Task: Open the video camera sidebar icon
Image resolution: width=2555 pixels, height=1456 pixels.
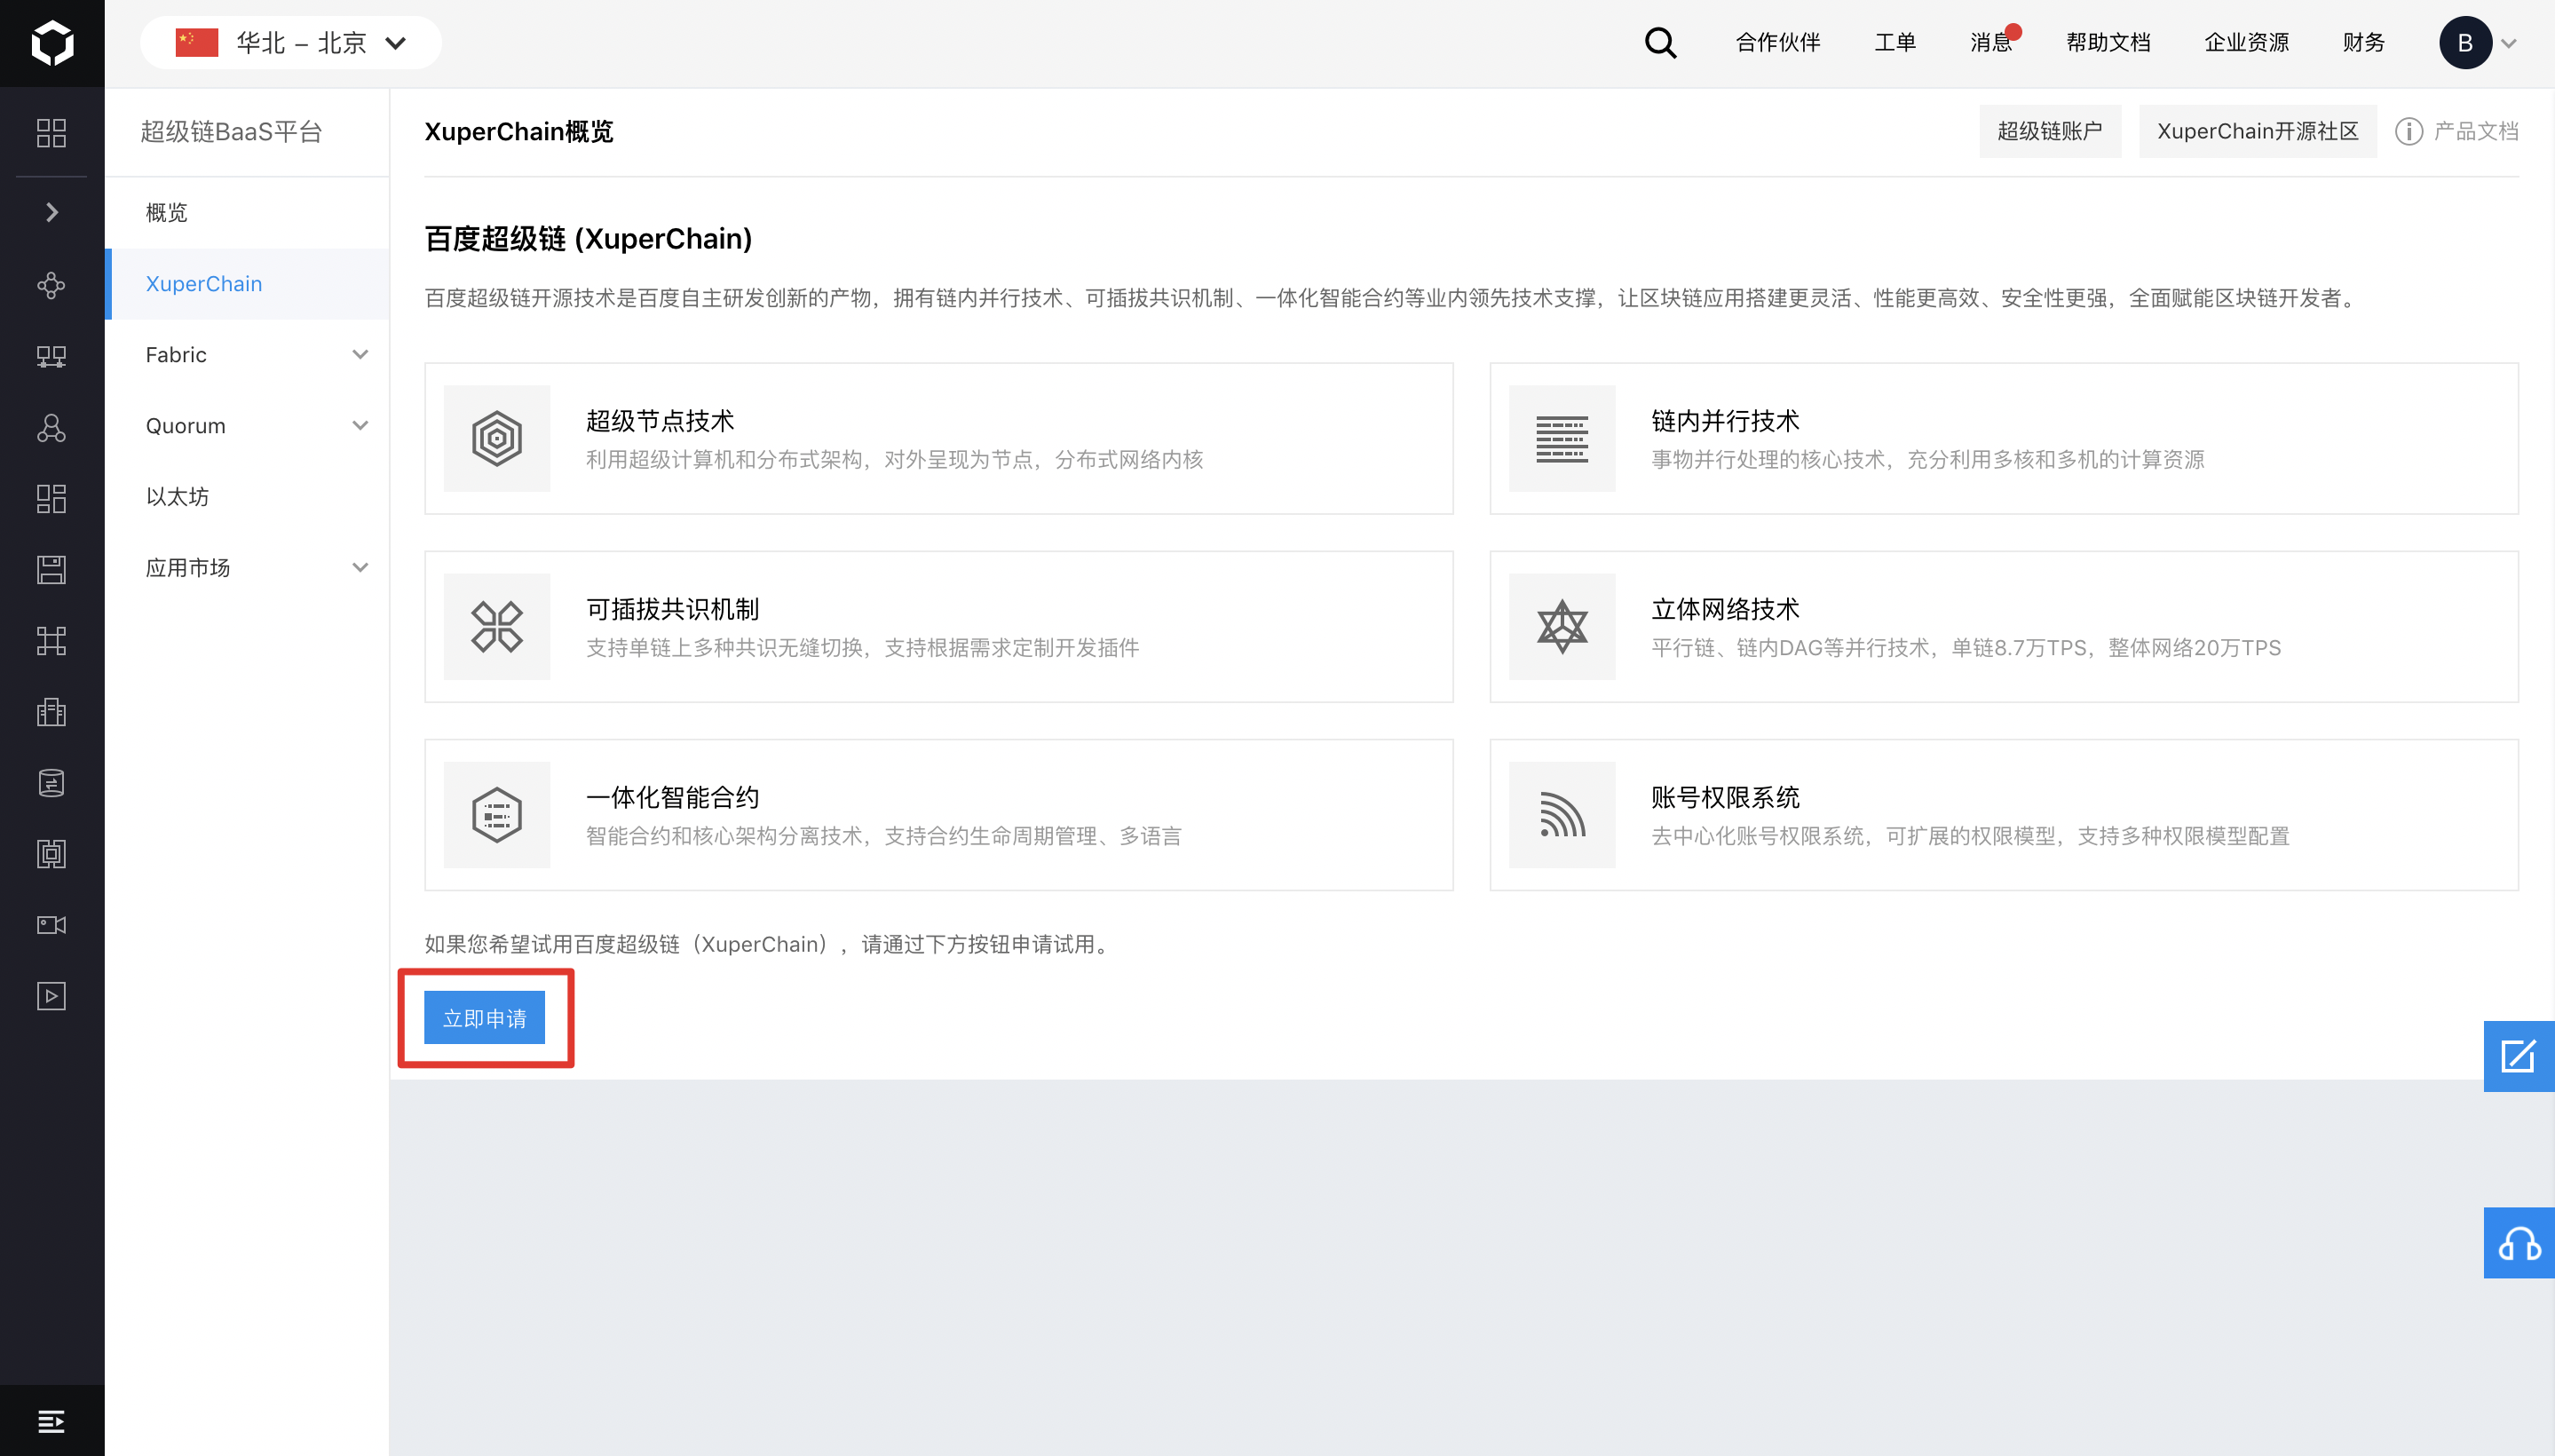Action: pos(51,924)
